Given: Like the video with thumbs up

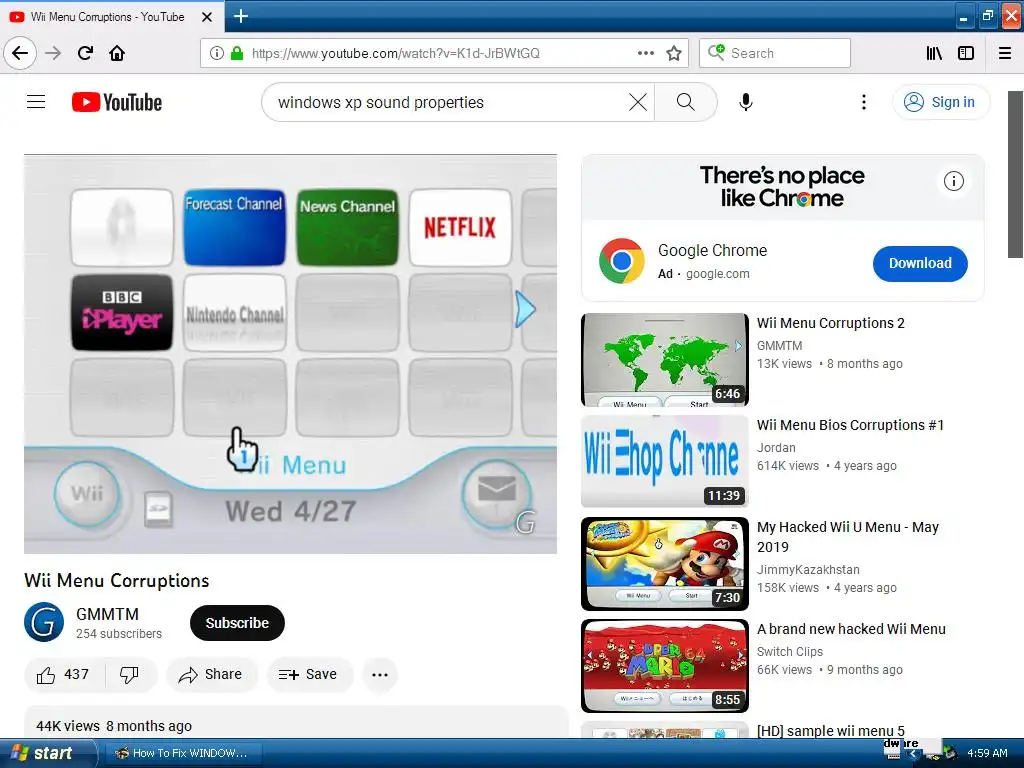Looking at the screenshot, I should pyautogui.click(x=64, y=675).
